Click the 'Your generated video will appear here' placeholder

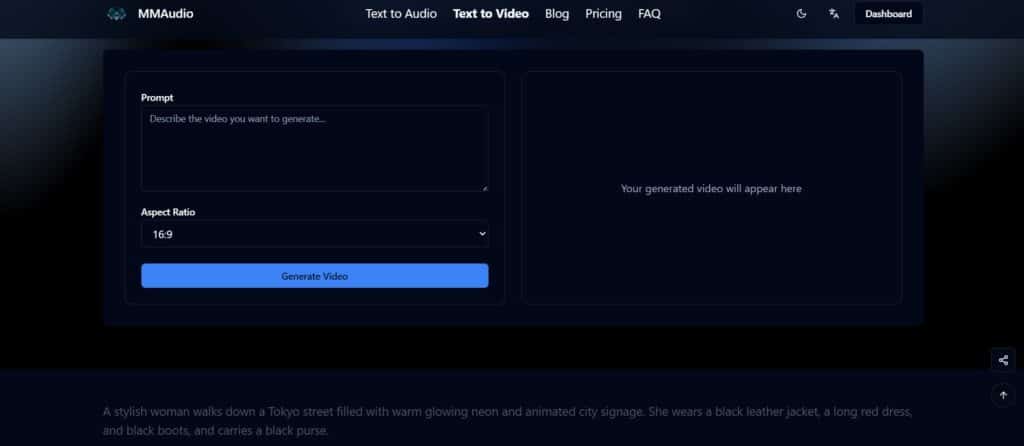pyautogui.click(x=711, y=189)
